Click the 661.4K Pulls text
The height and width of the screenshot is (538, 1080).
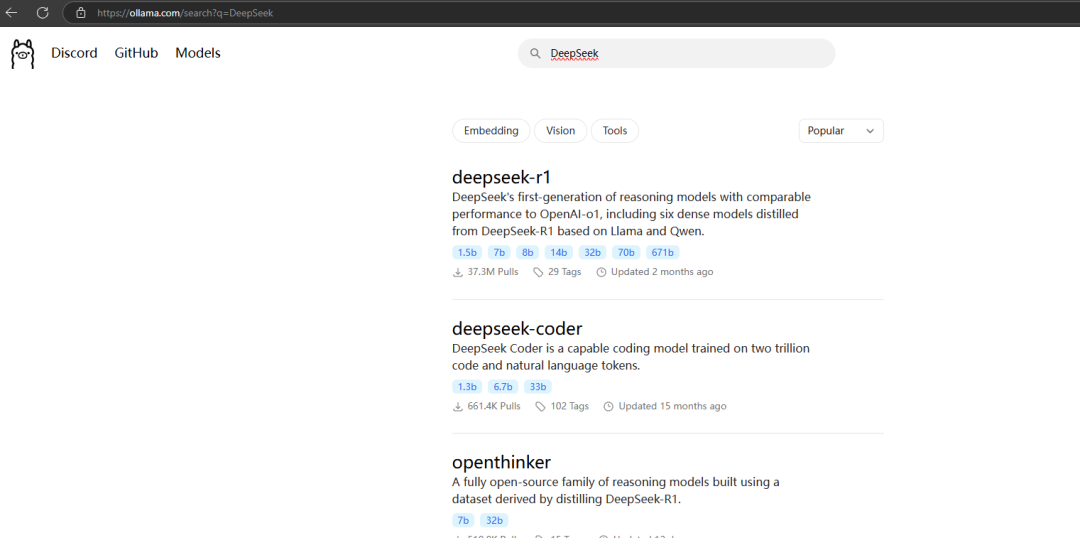494,406
